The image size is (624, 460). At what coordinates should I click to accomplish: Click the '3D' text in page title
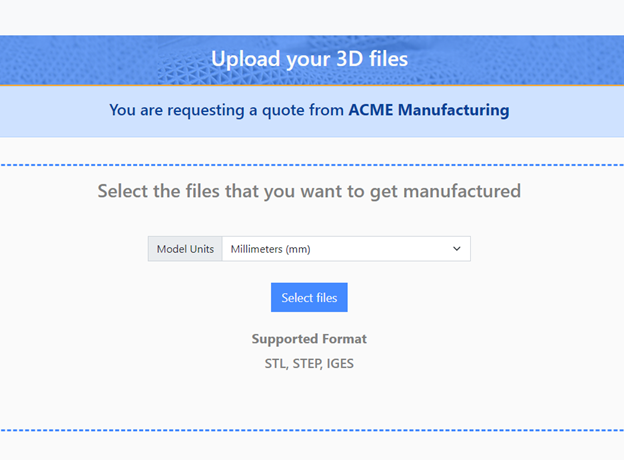pyautogui.click(x=350, y=59)
